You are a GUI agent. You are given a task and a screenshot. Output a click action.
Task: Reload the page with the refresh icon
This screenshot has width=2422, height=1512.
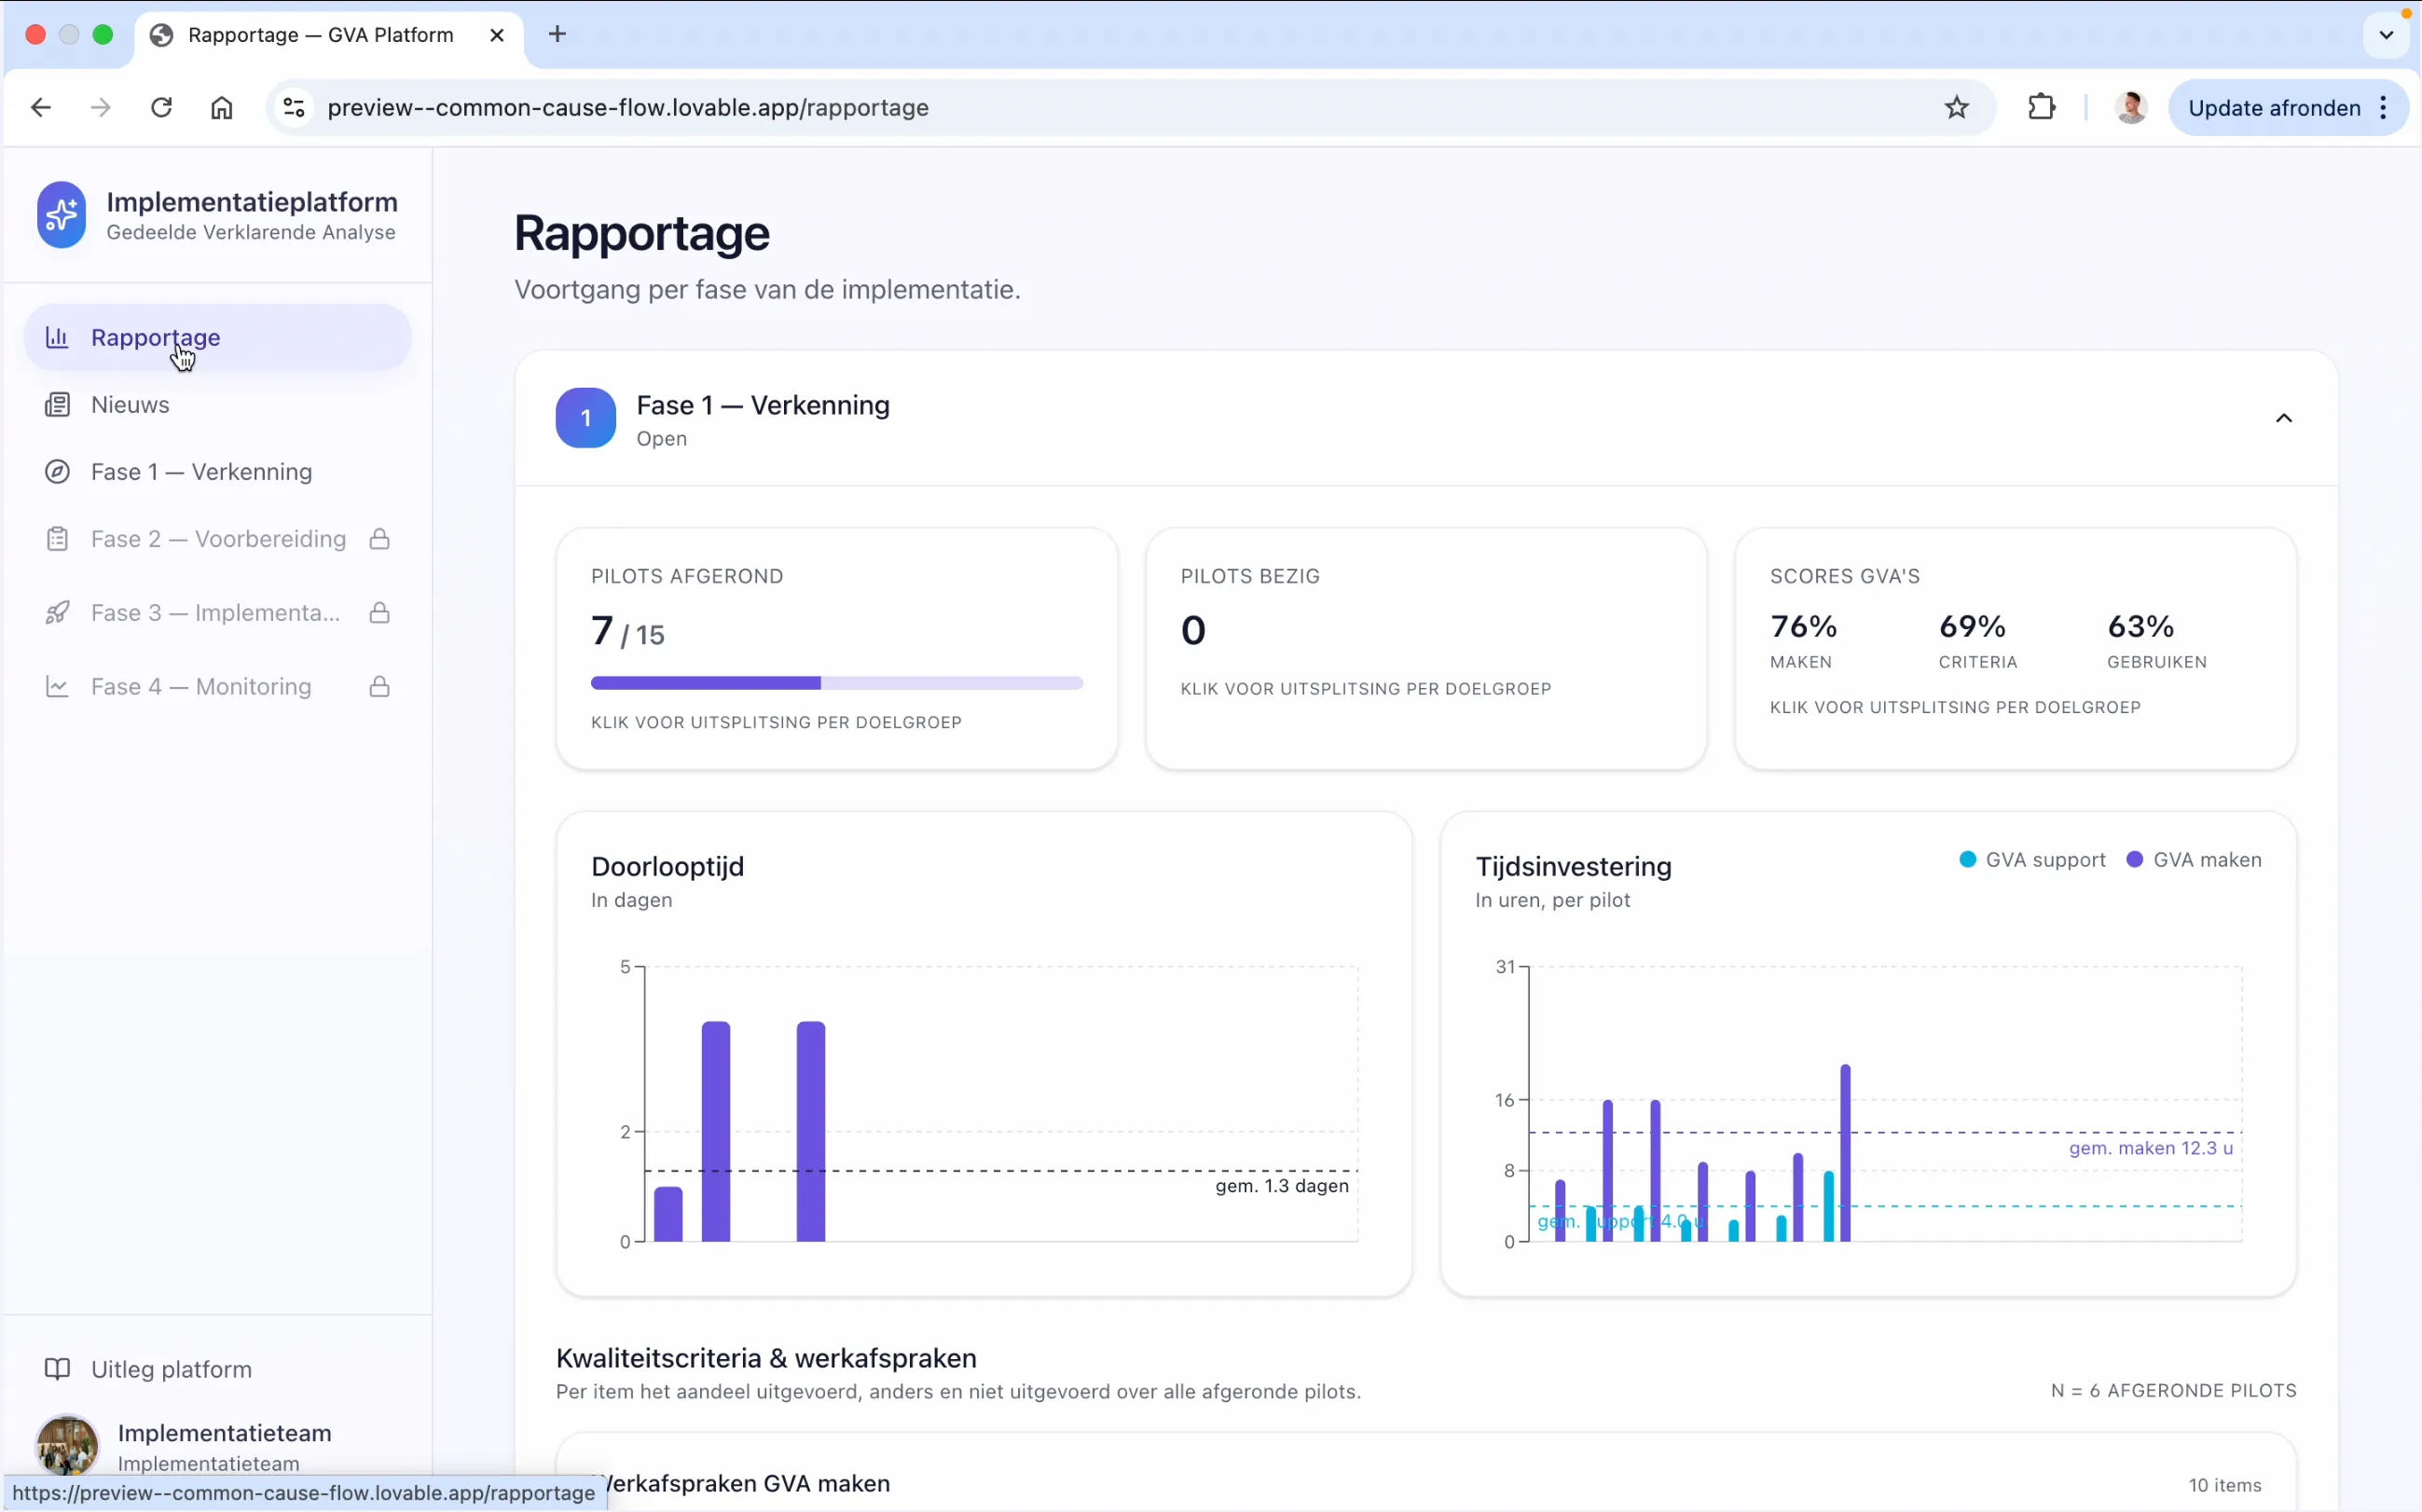point(161,108)
